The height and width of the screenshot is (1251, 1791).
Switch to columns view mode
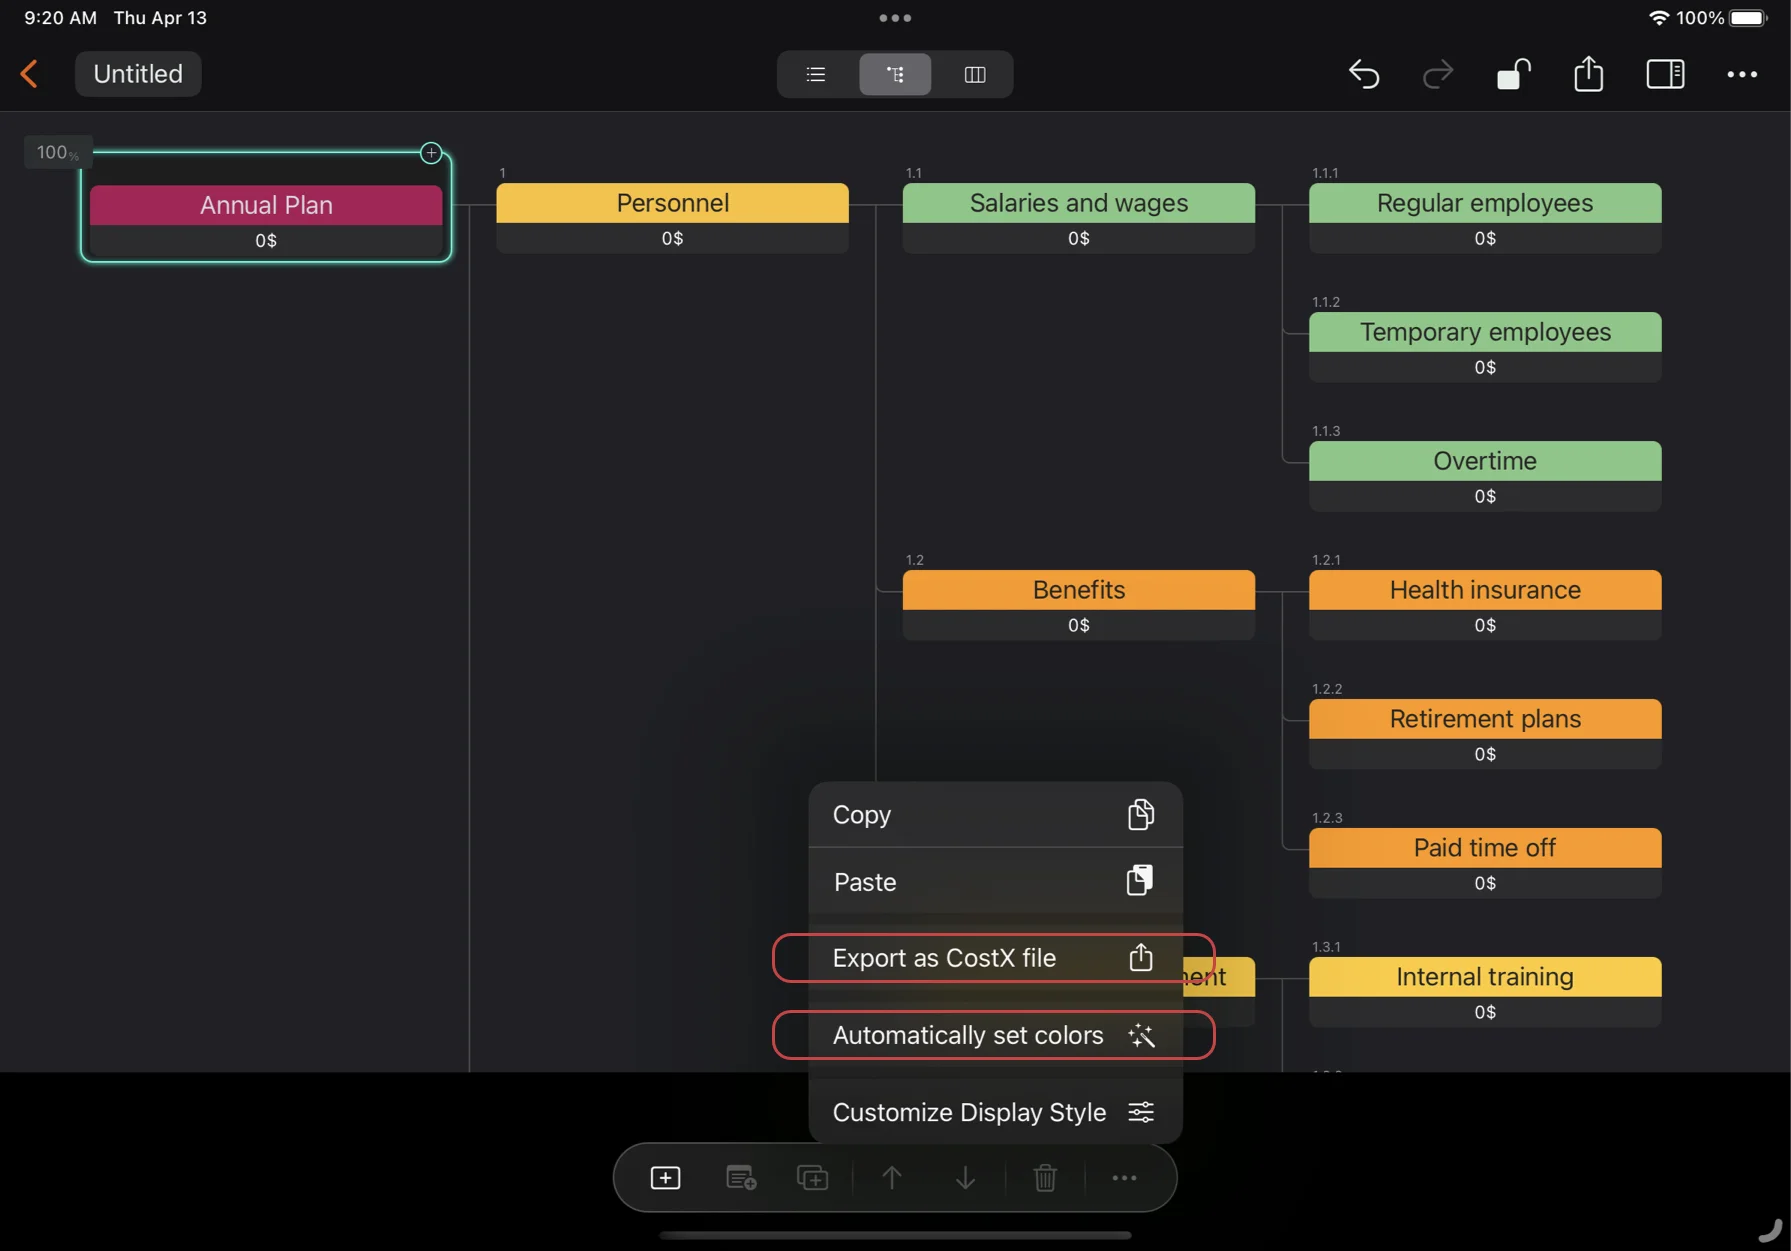coord(975,74)
